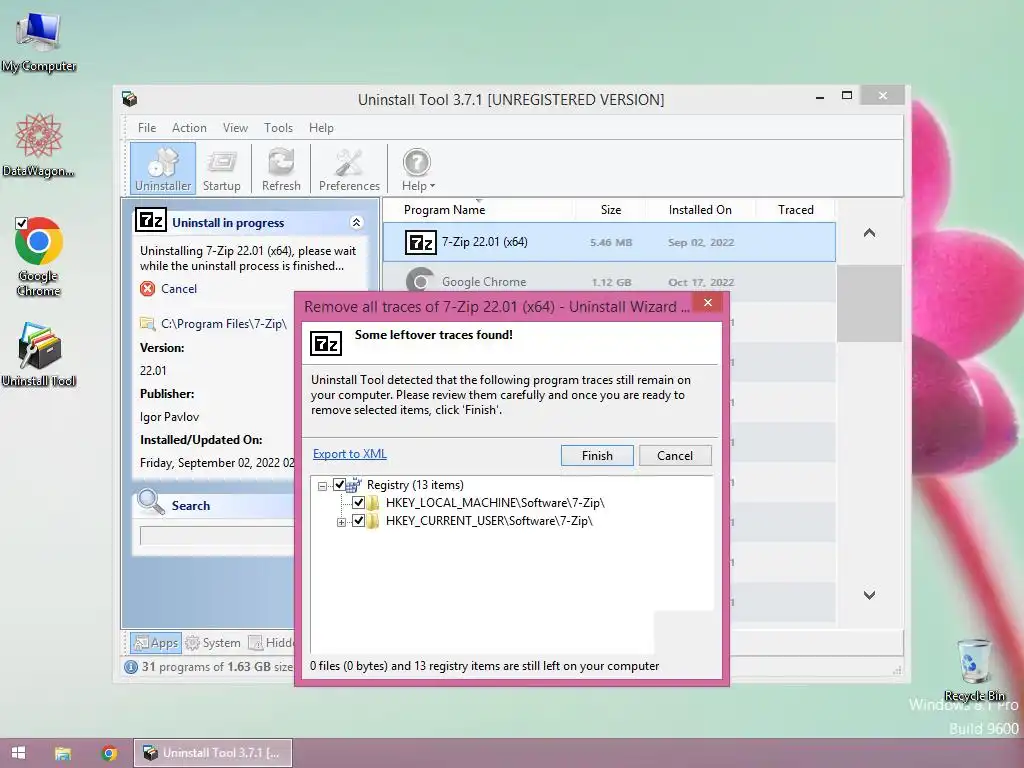Select HKEY_CURRENT_USER\Software\7-Zip\ tree entry
The height and width of the screenshot is (768, 1024).
pyautogui.click(x=489, y=520)
